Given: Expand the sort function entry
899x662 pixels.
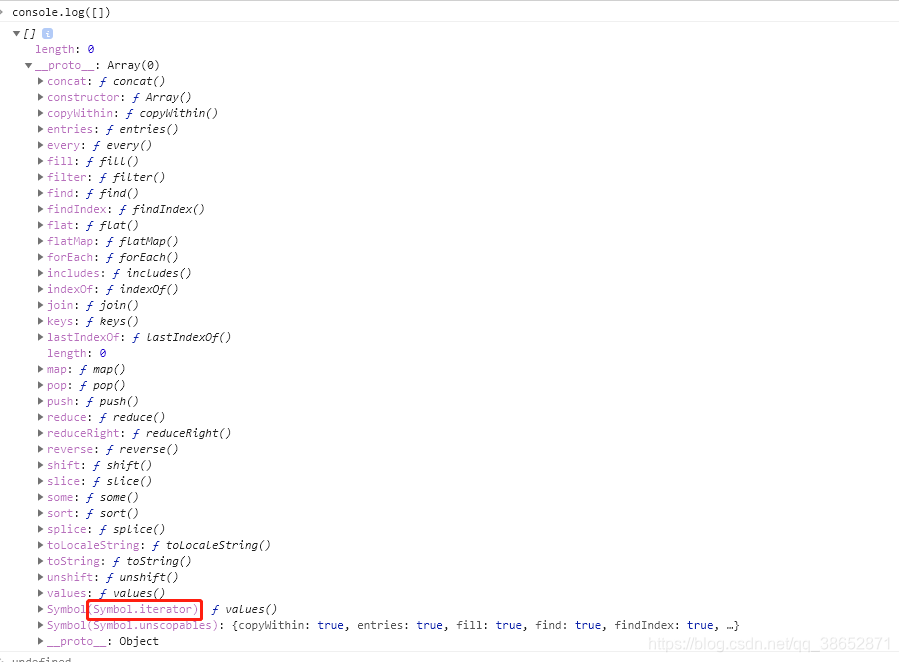Looking at the screenshot, I should pyautogui.click(x=41, y=514).
